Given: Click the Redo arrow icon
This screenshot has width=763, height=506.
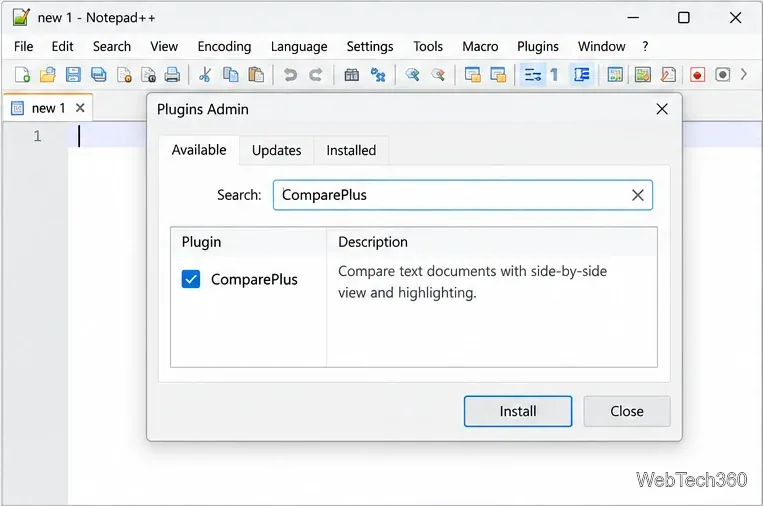Looking at the screenshot, I should [316, 74].
